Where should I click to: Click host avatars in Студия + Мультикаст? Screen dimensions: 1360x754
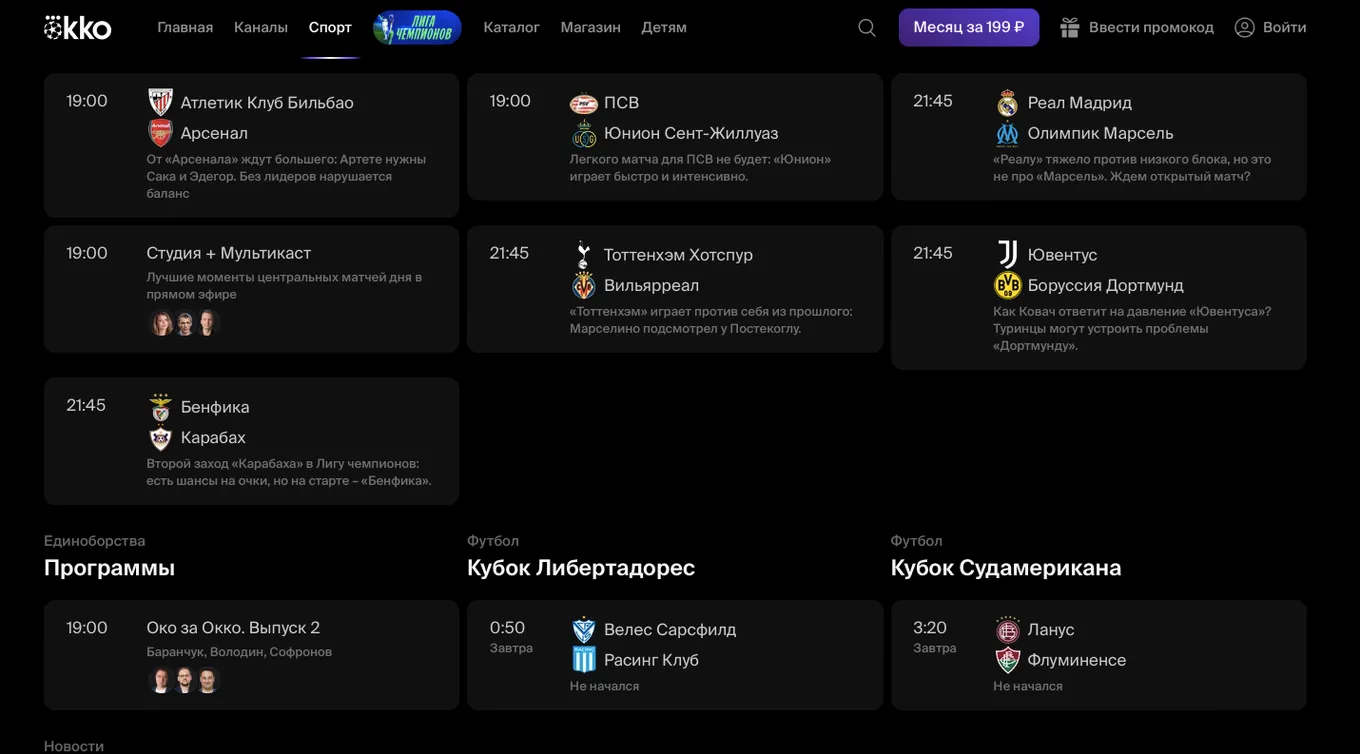(x=184, y=323)
